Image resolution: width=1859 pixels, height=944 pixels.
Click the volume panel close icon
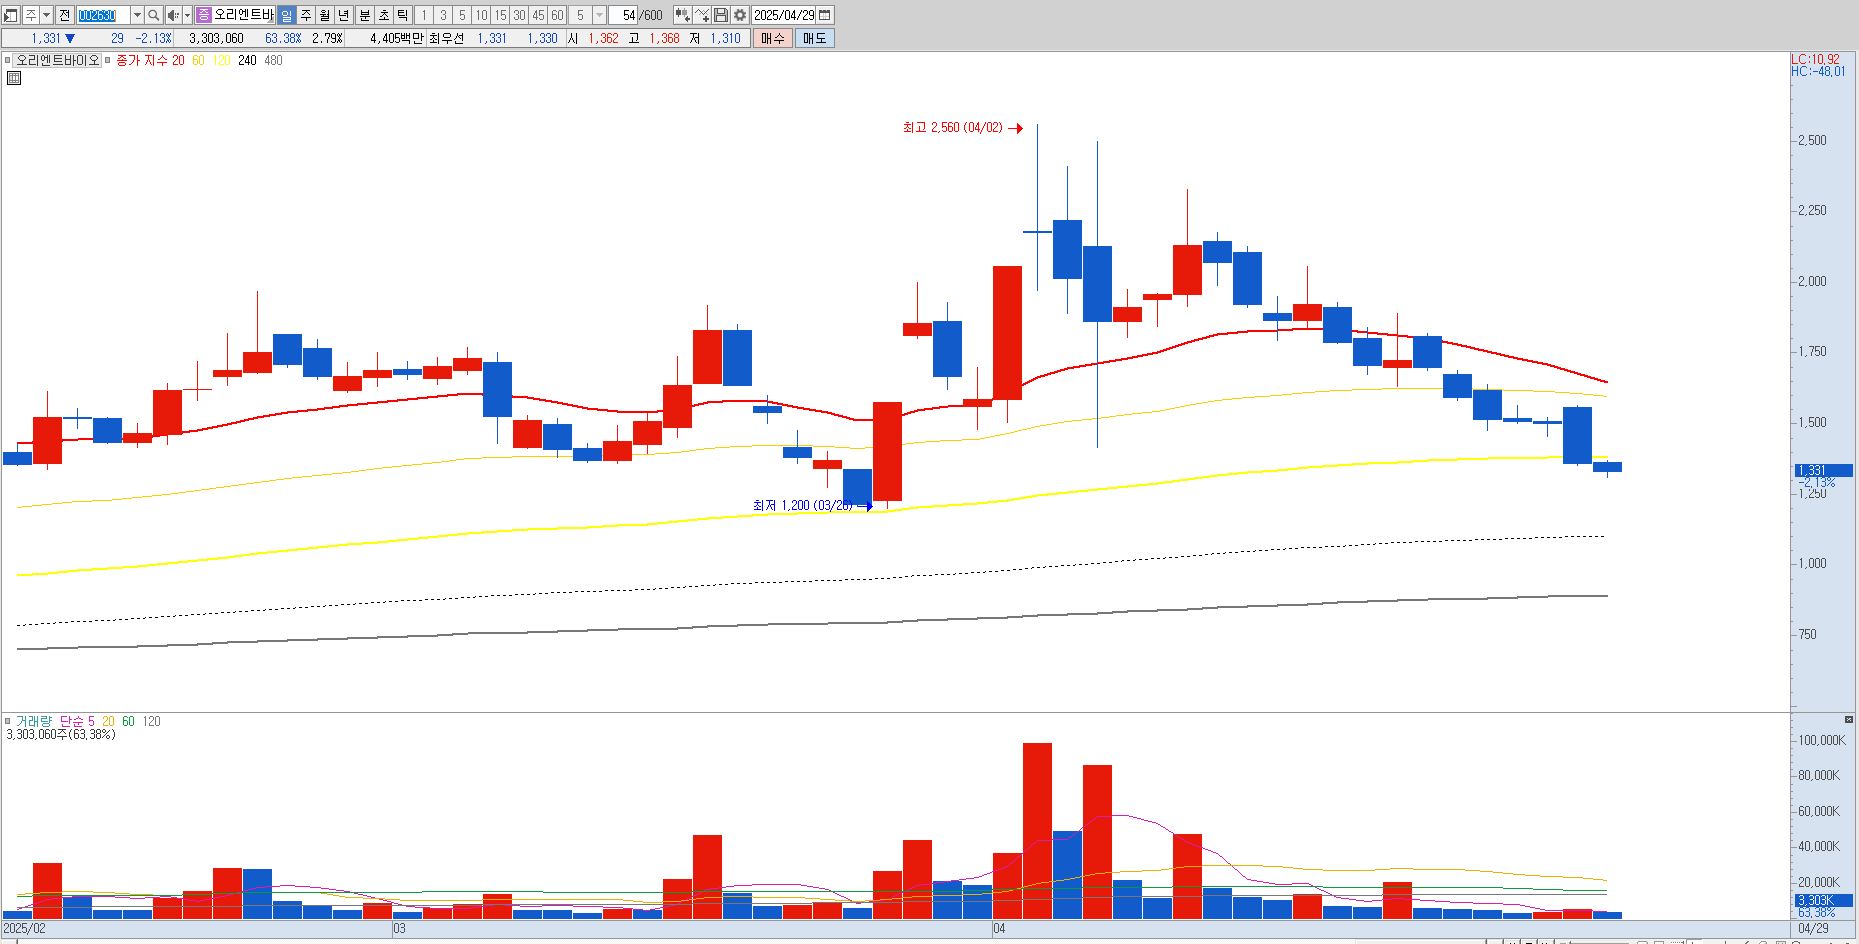pyautogui.click(x=1849, y=720)
